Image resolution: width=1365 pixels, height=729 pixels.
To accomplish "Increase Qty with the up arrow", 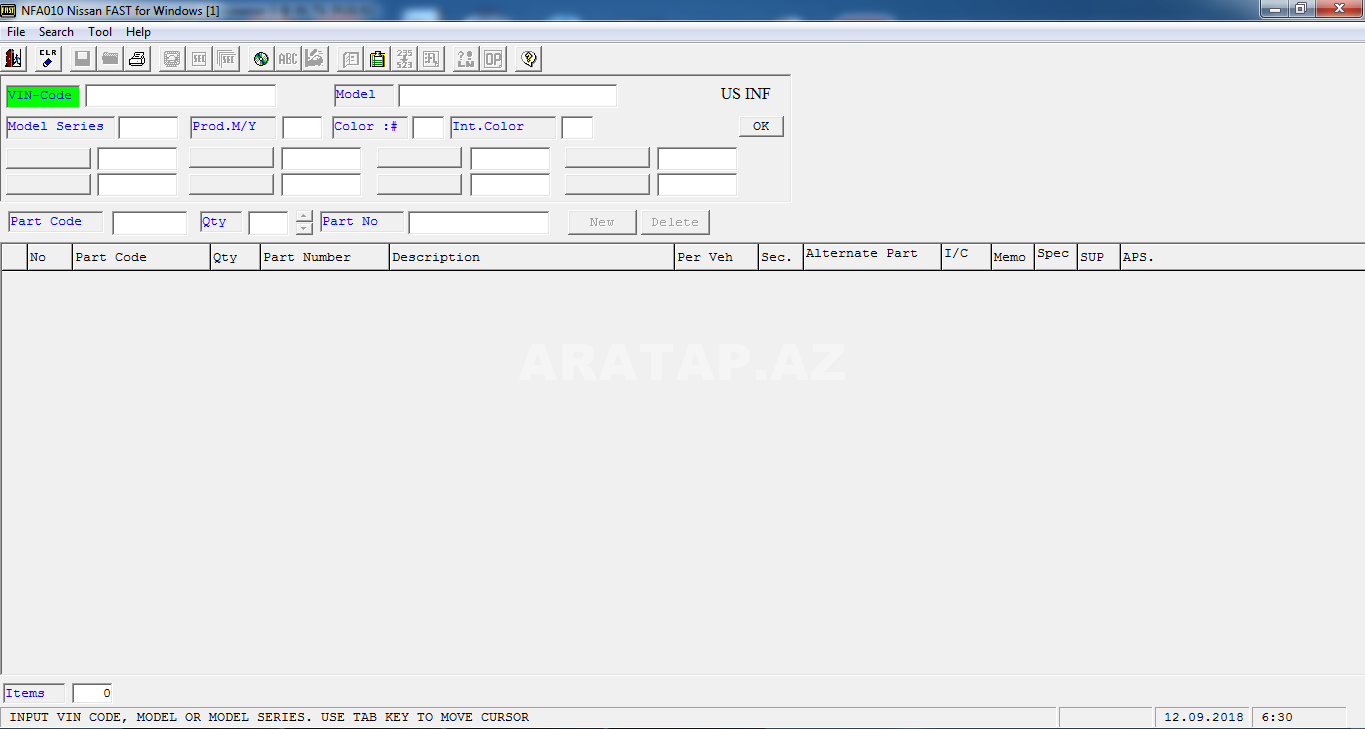I will 304,216.
